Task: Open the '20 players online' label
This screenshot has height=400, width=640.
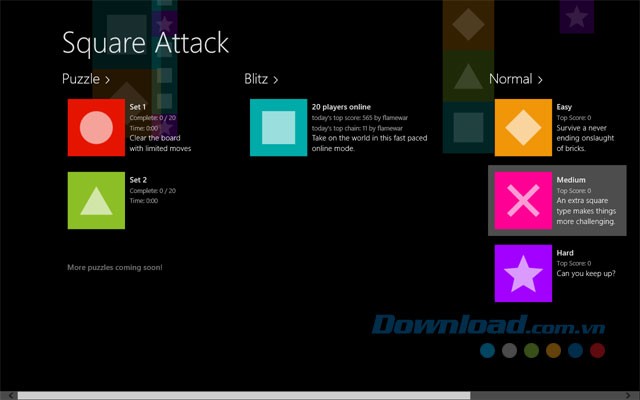Action: pyautogui.click(x=341, y=106)
